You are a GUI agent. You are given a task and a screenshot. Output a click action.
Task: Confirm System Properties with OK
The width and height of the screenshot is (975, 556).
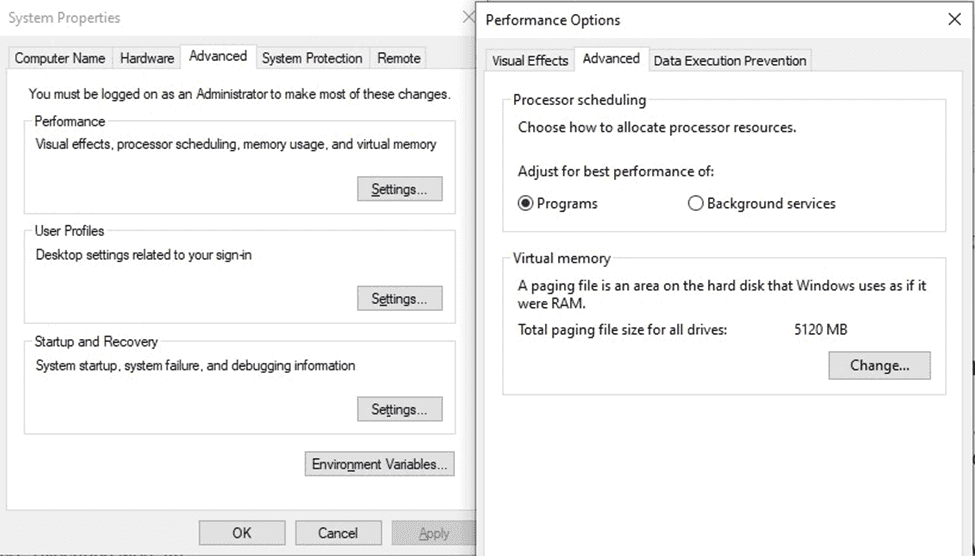tap(242, 533)
